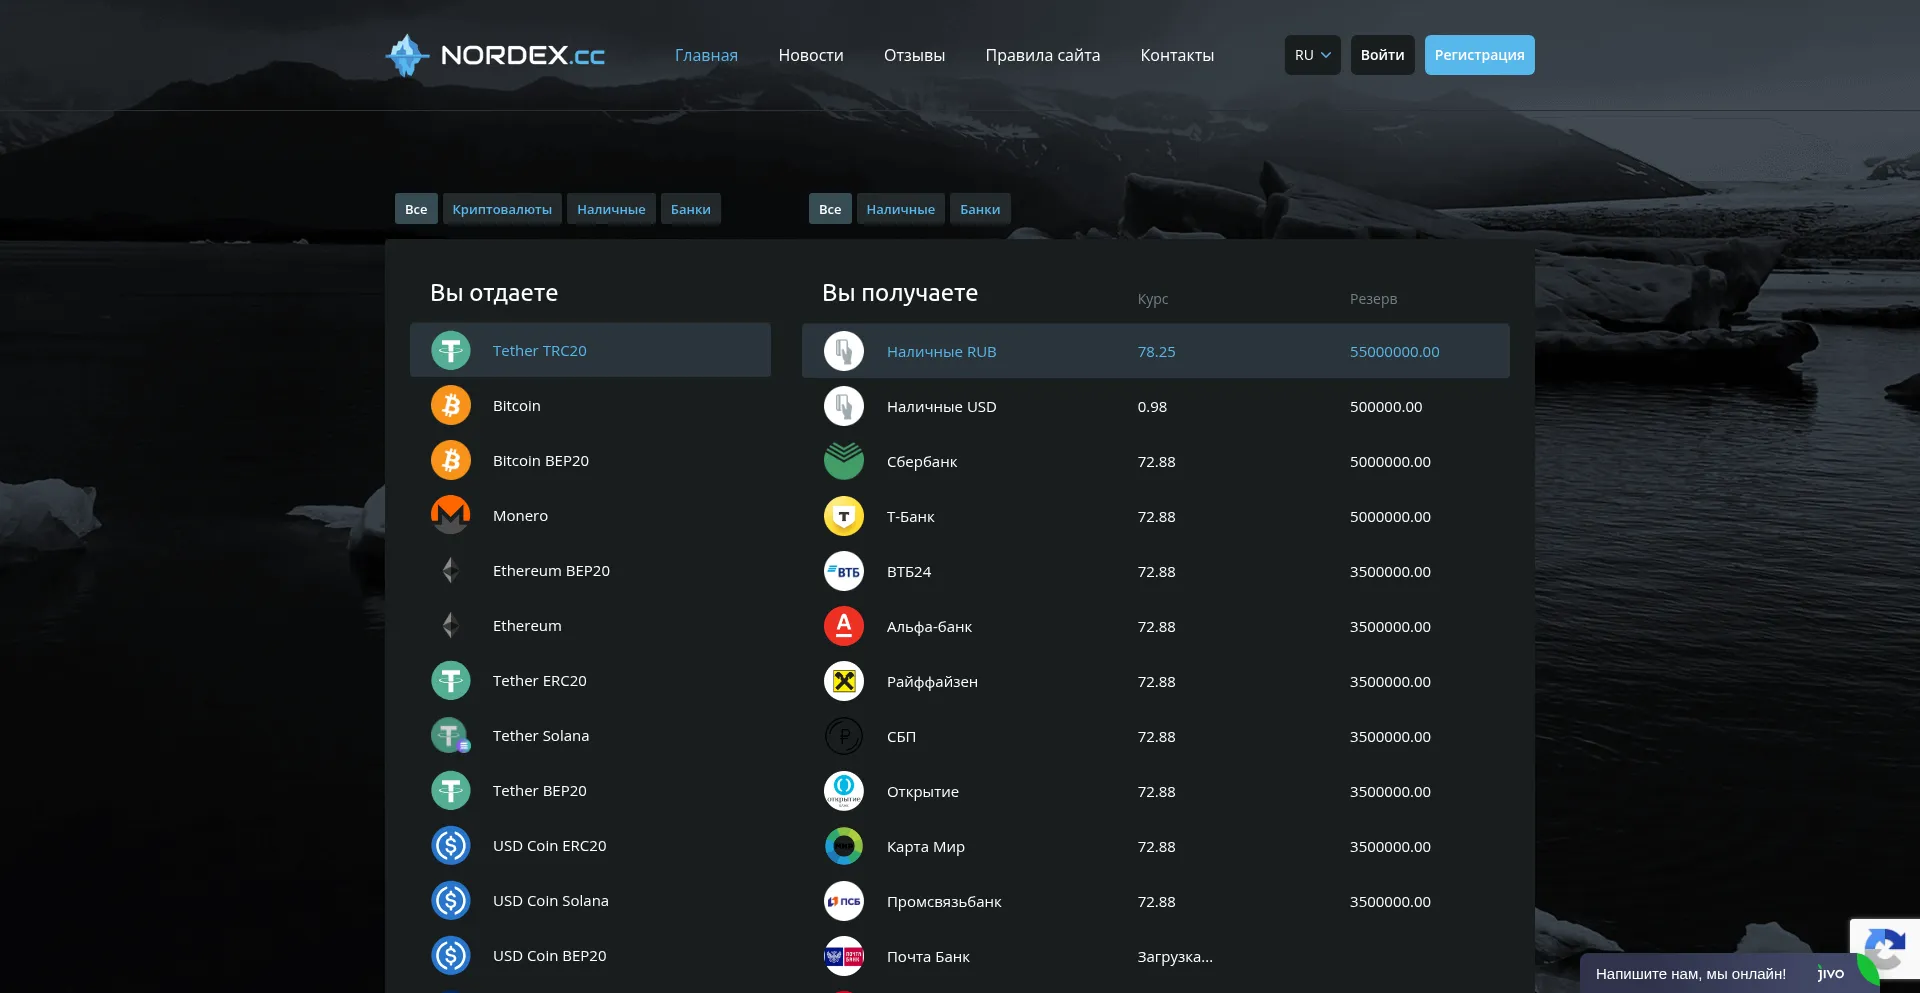Image resolution: width=1920 pixels, height=993 pixels.
Task: Pick the Monero coin icon
Action: (451, 516)
